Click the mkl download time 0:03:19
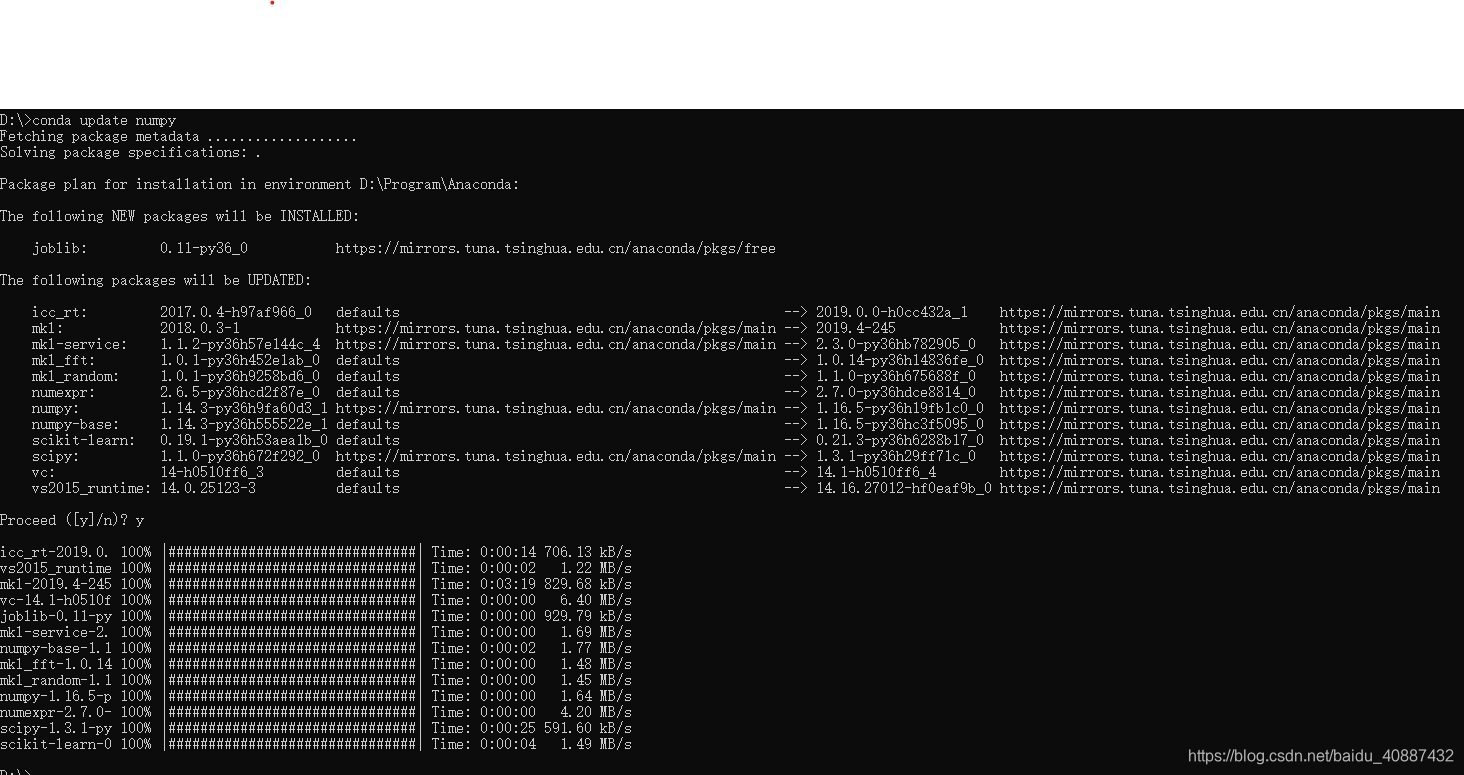Screen dimensions: 1464x775 (508, 584)
